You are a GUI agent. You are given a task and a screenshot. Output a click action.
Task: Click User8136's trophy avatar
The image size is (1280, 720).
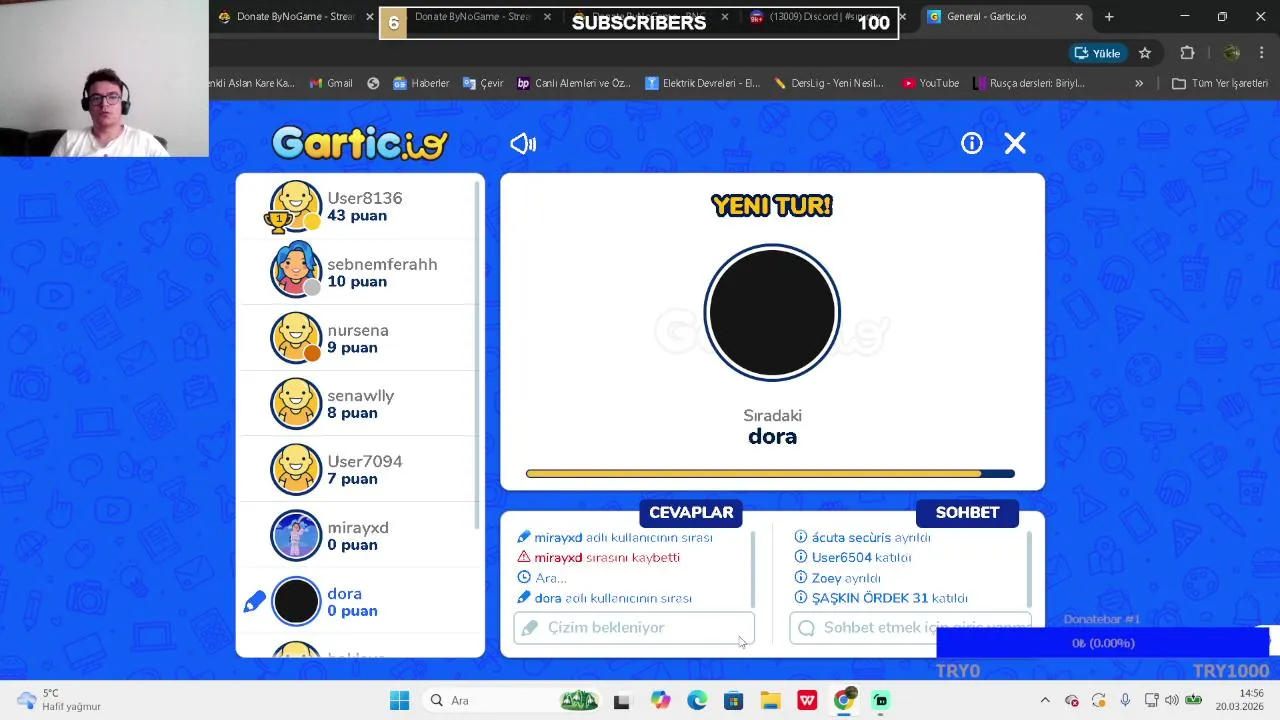[294, 206]
